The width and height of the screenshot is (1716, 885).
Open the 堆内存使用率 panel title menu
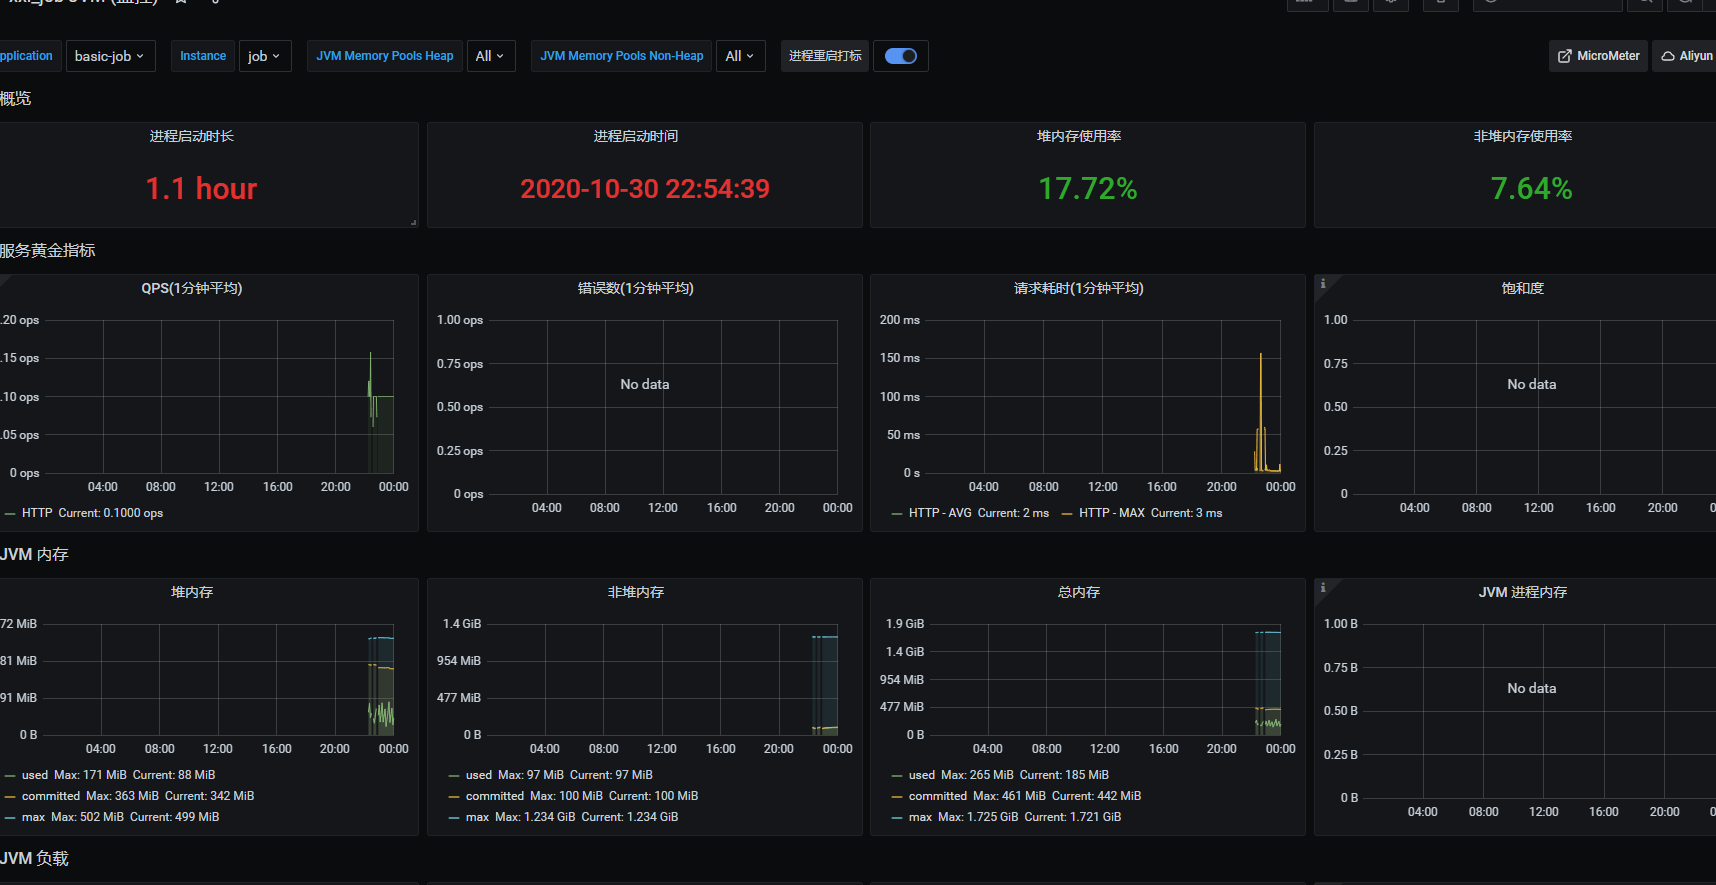tap(1079, 136)
